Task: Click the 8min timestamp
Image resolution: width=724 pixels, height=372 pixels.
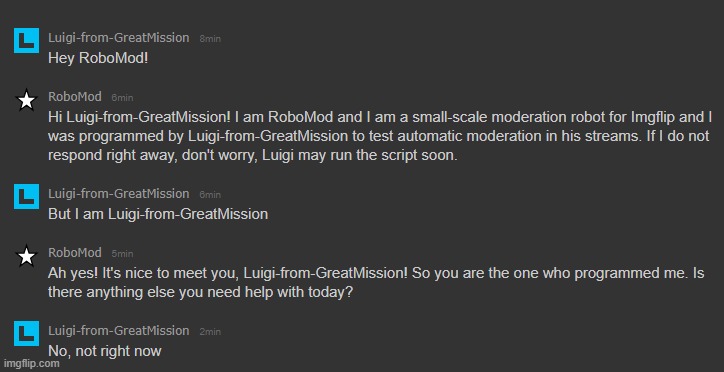Action: coord(210,39)
